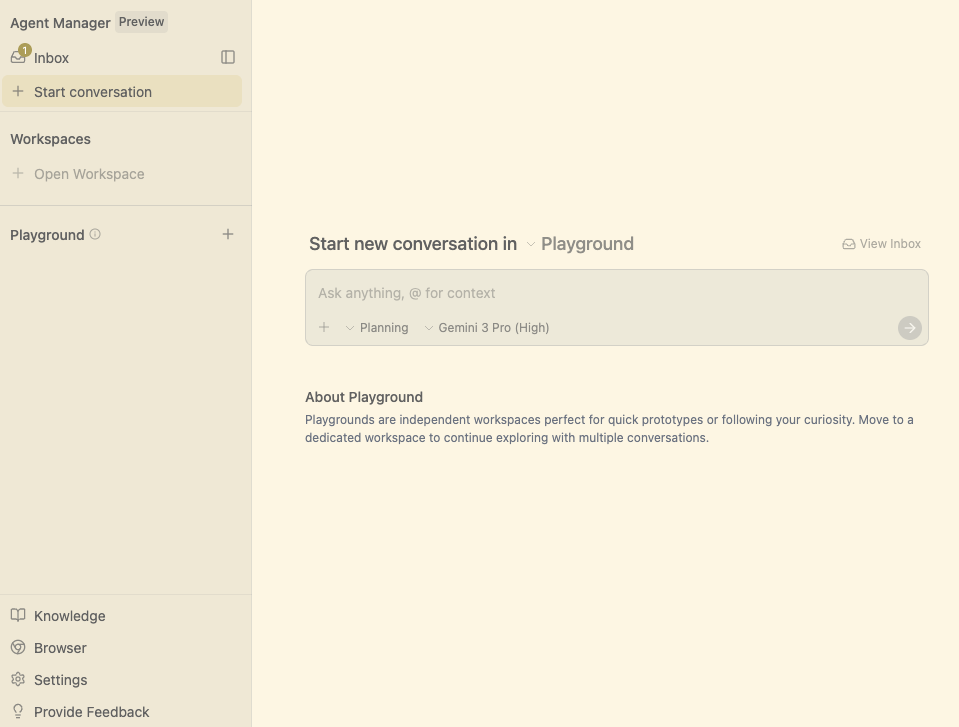Click the Preview badge beside Agent Manager
Image resolution: width=959 pixels, height=727 pixels.
(141, 22)
